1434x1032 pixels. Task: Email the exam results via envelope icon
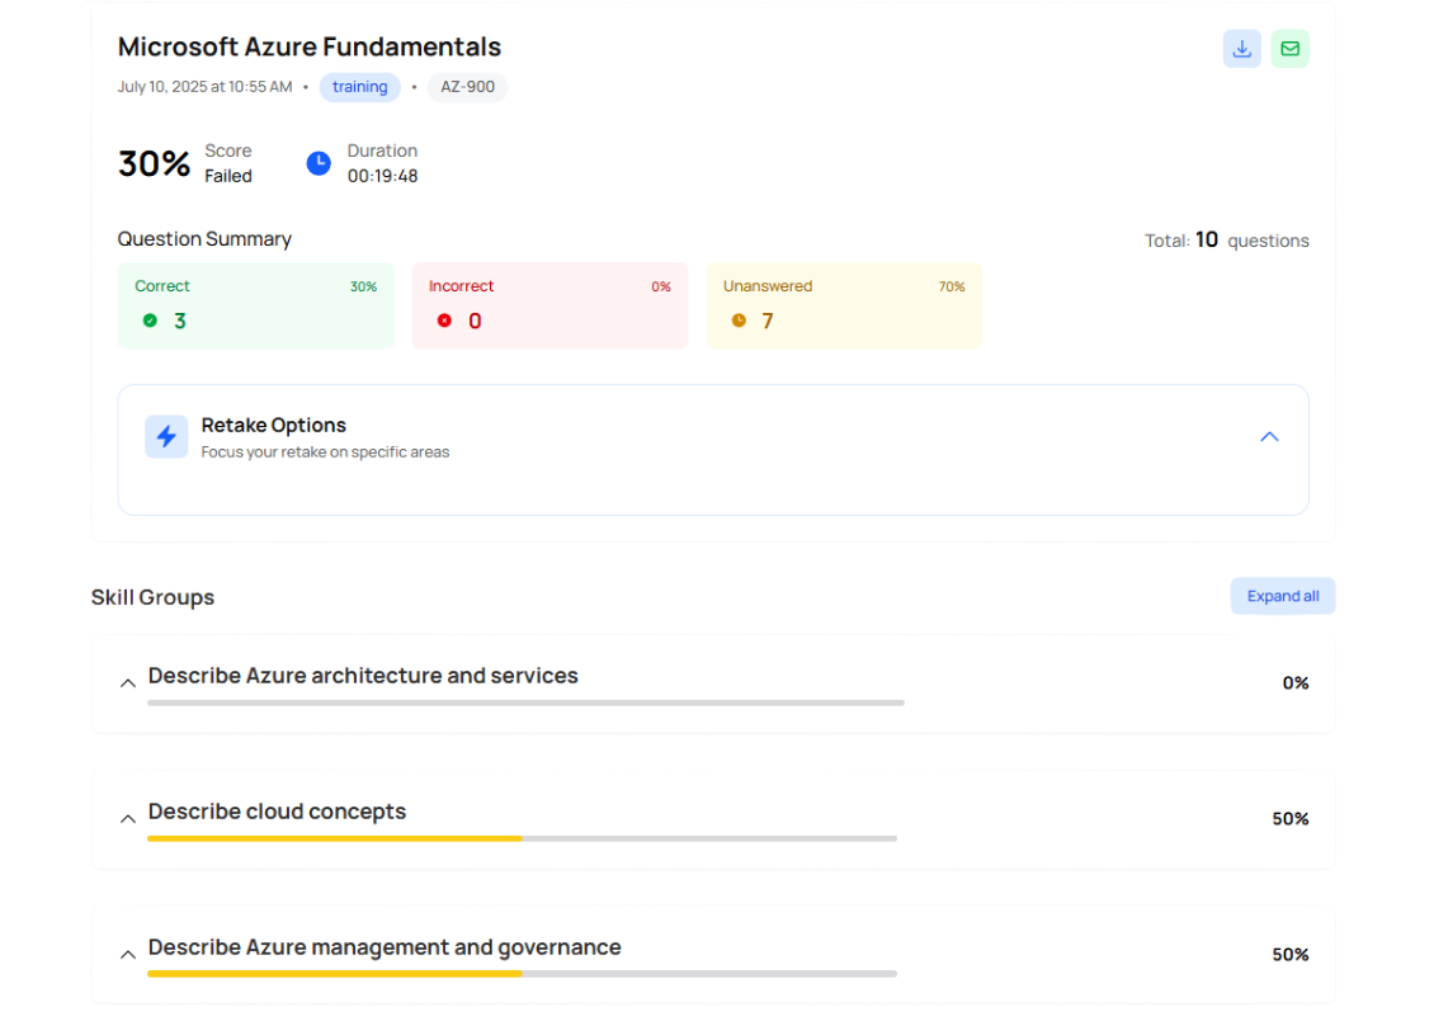1289,49
